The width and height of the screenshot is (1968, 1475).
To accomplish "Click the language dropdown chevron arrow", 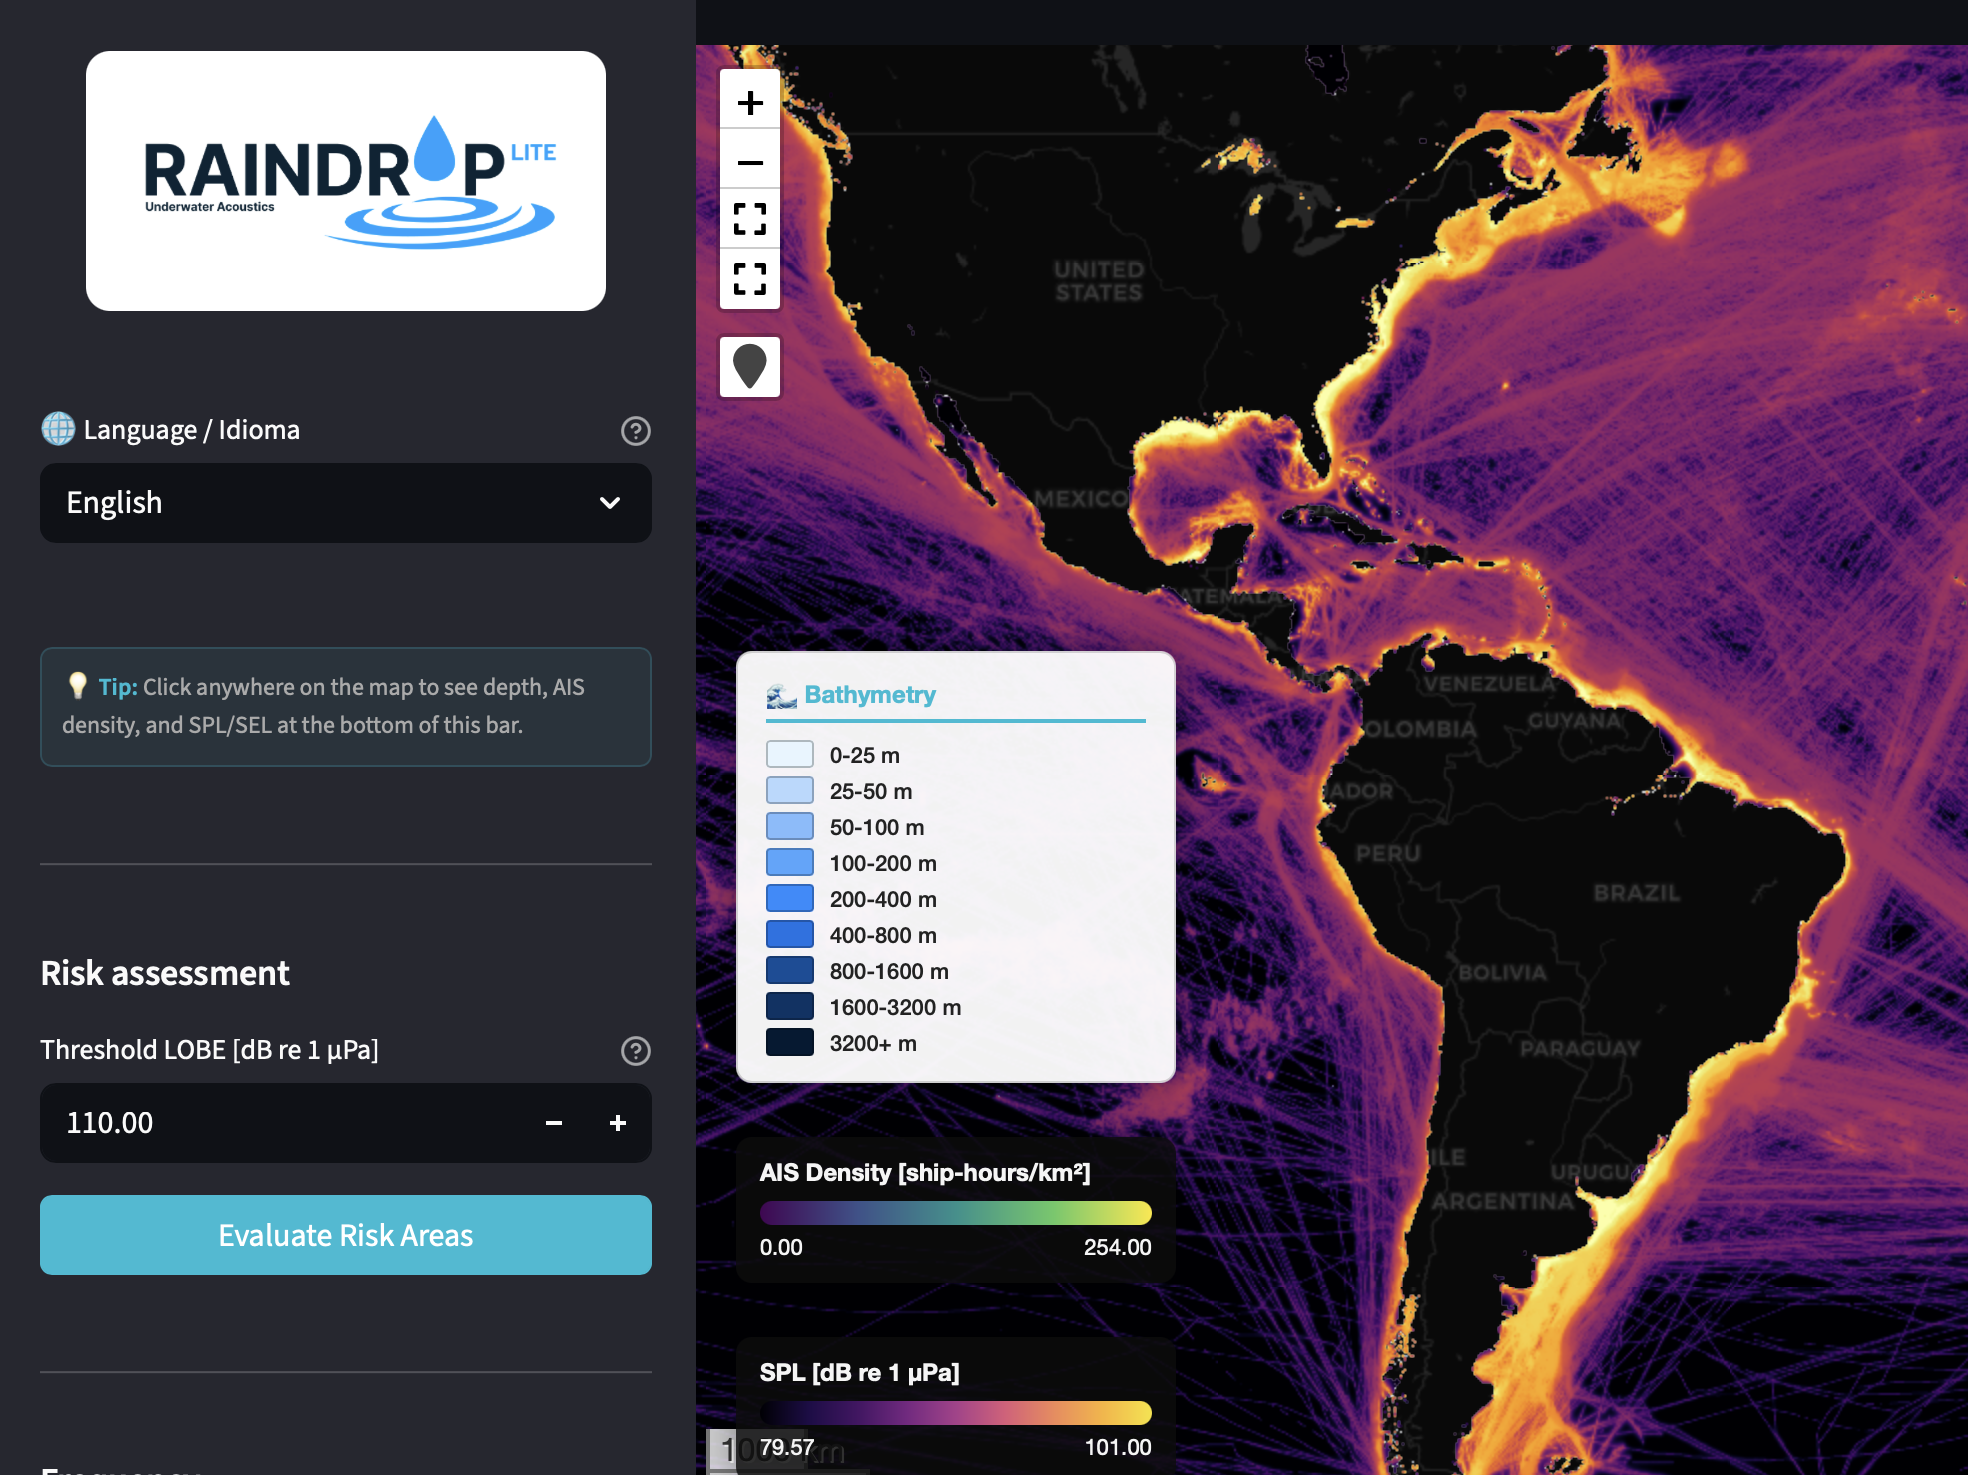I will pos(610,503).
